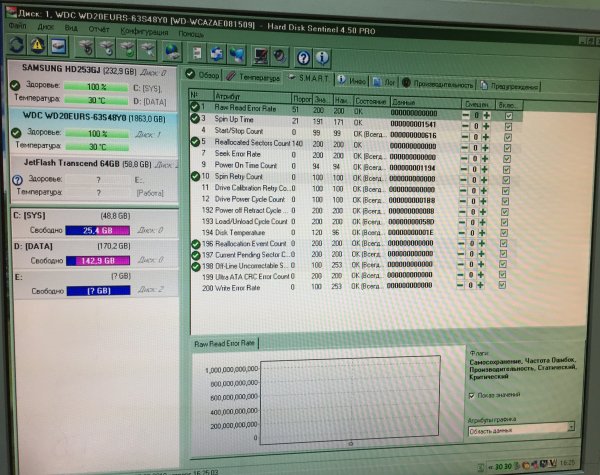
Task: Toggle the enable checkbox for Disk Temperature row
Action: [508, 231]
